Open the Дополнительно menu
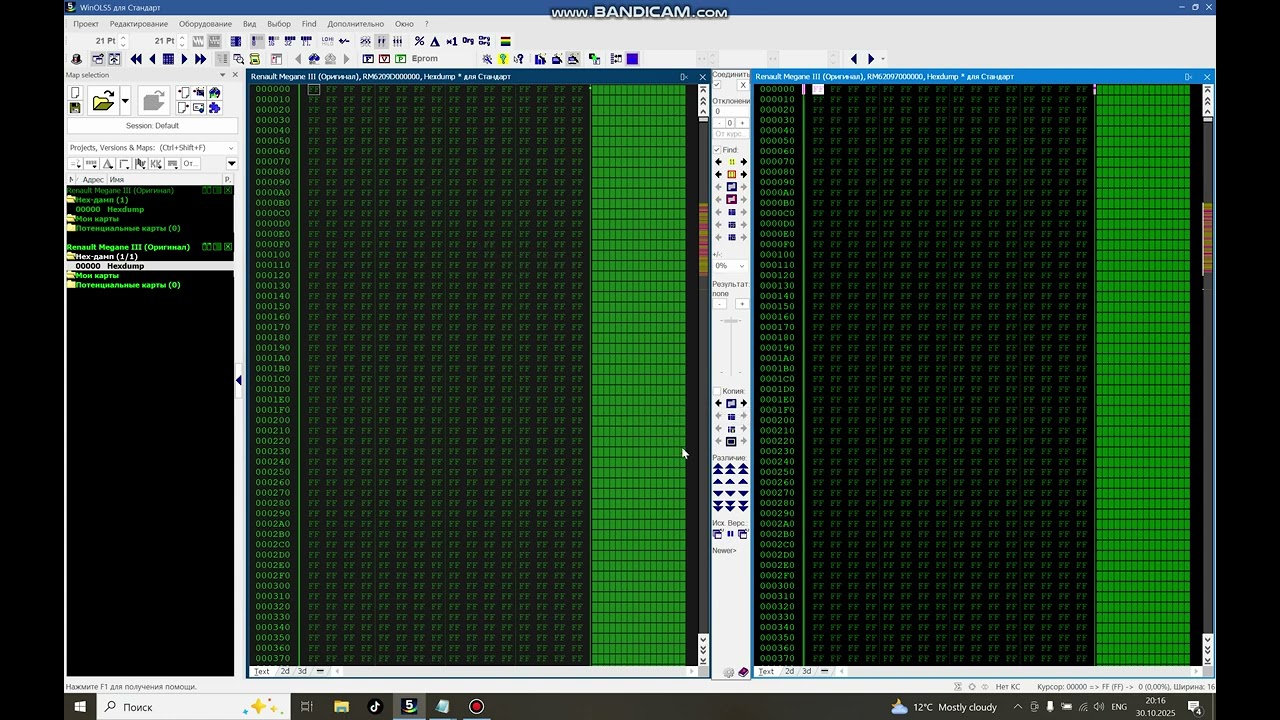The height and width of the screenshot is (720, 1280). 355,24
